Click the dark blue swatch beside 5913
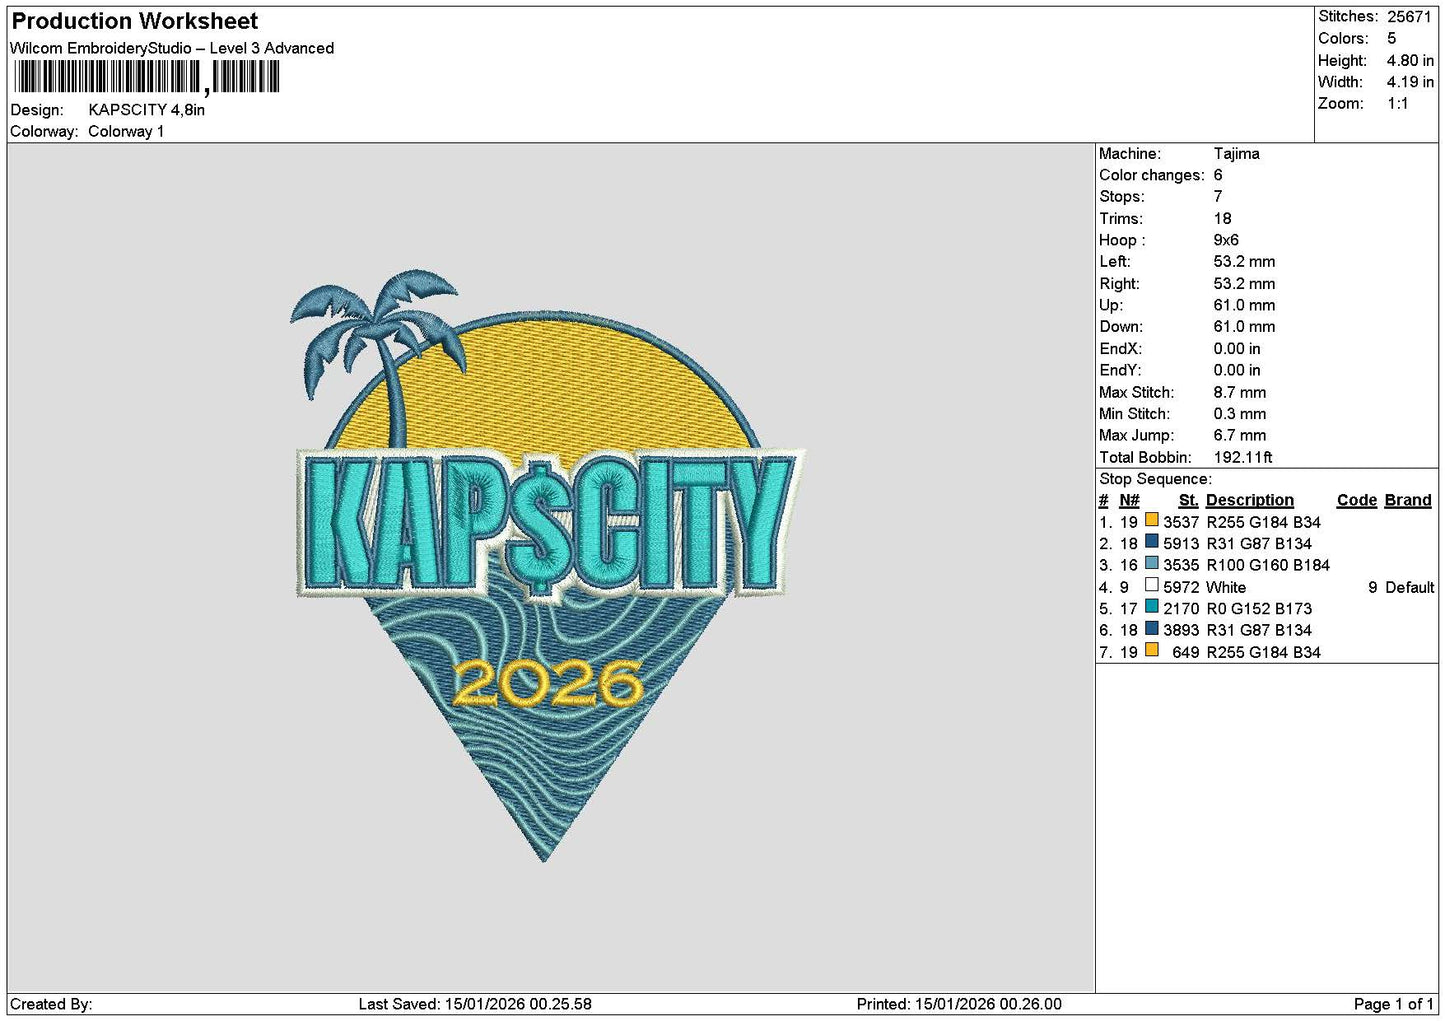1445x1021 pixels. (x=1152, y=542)
